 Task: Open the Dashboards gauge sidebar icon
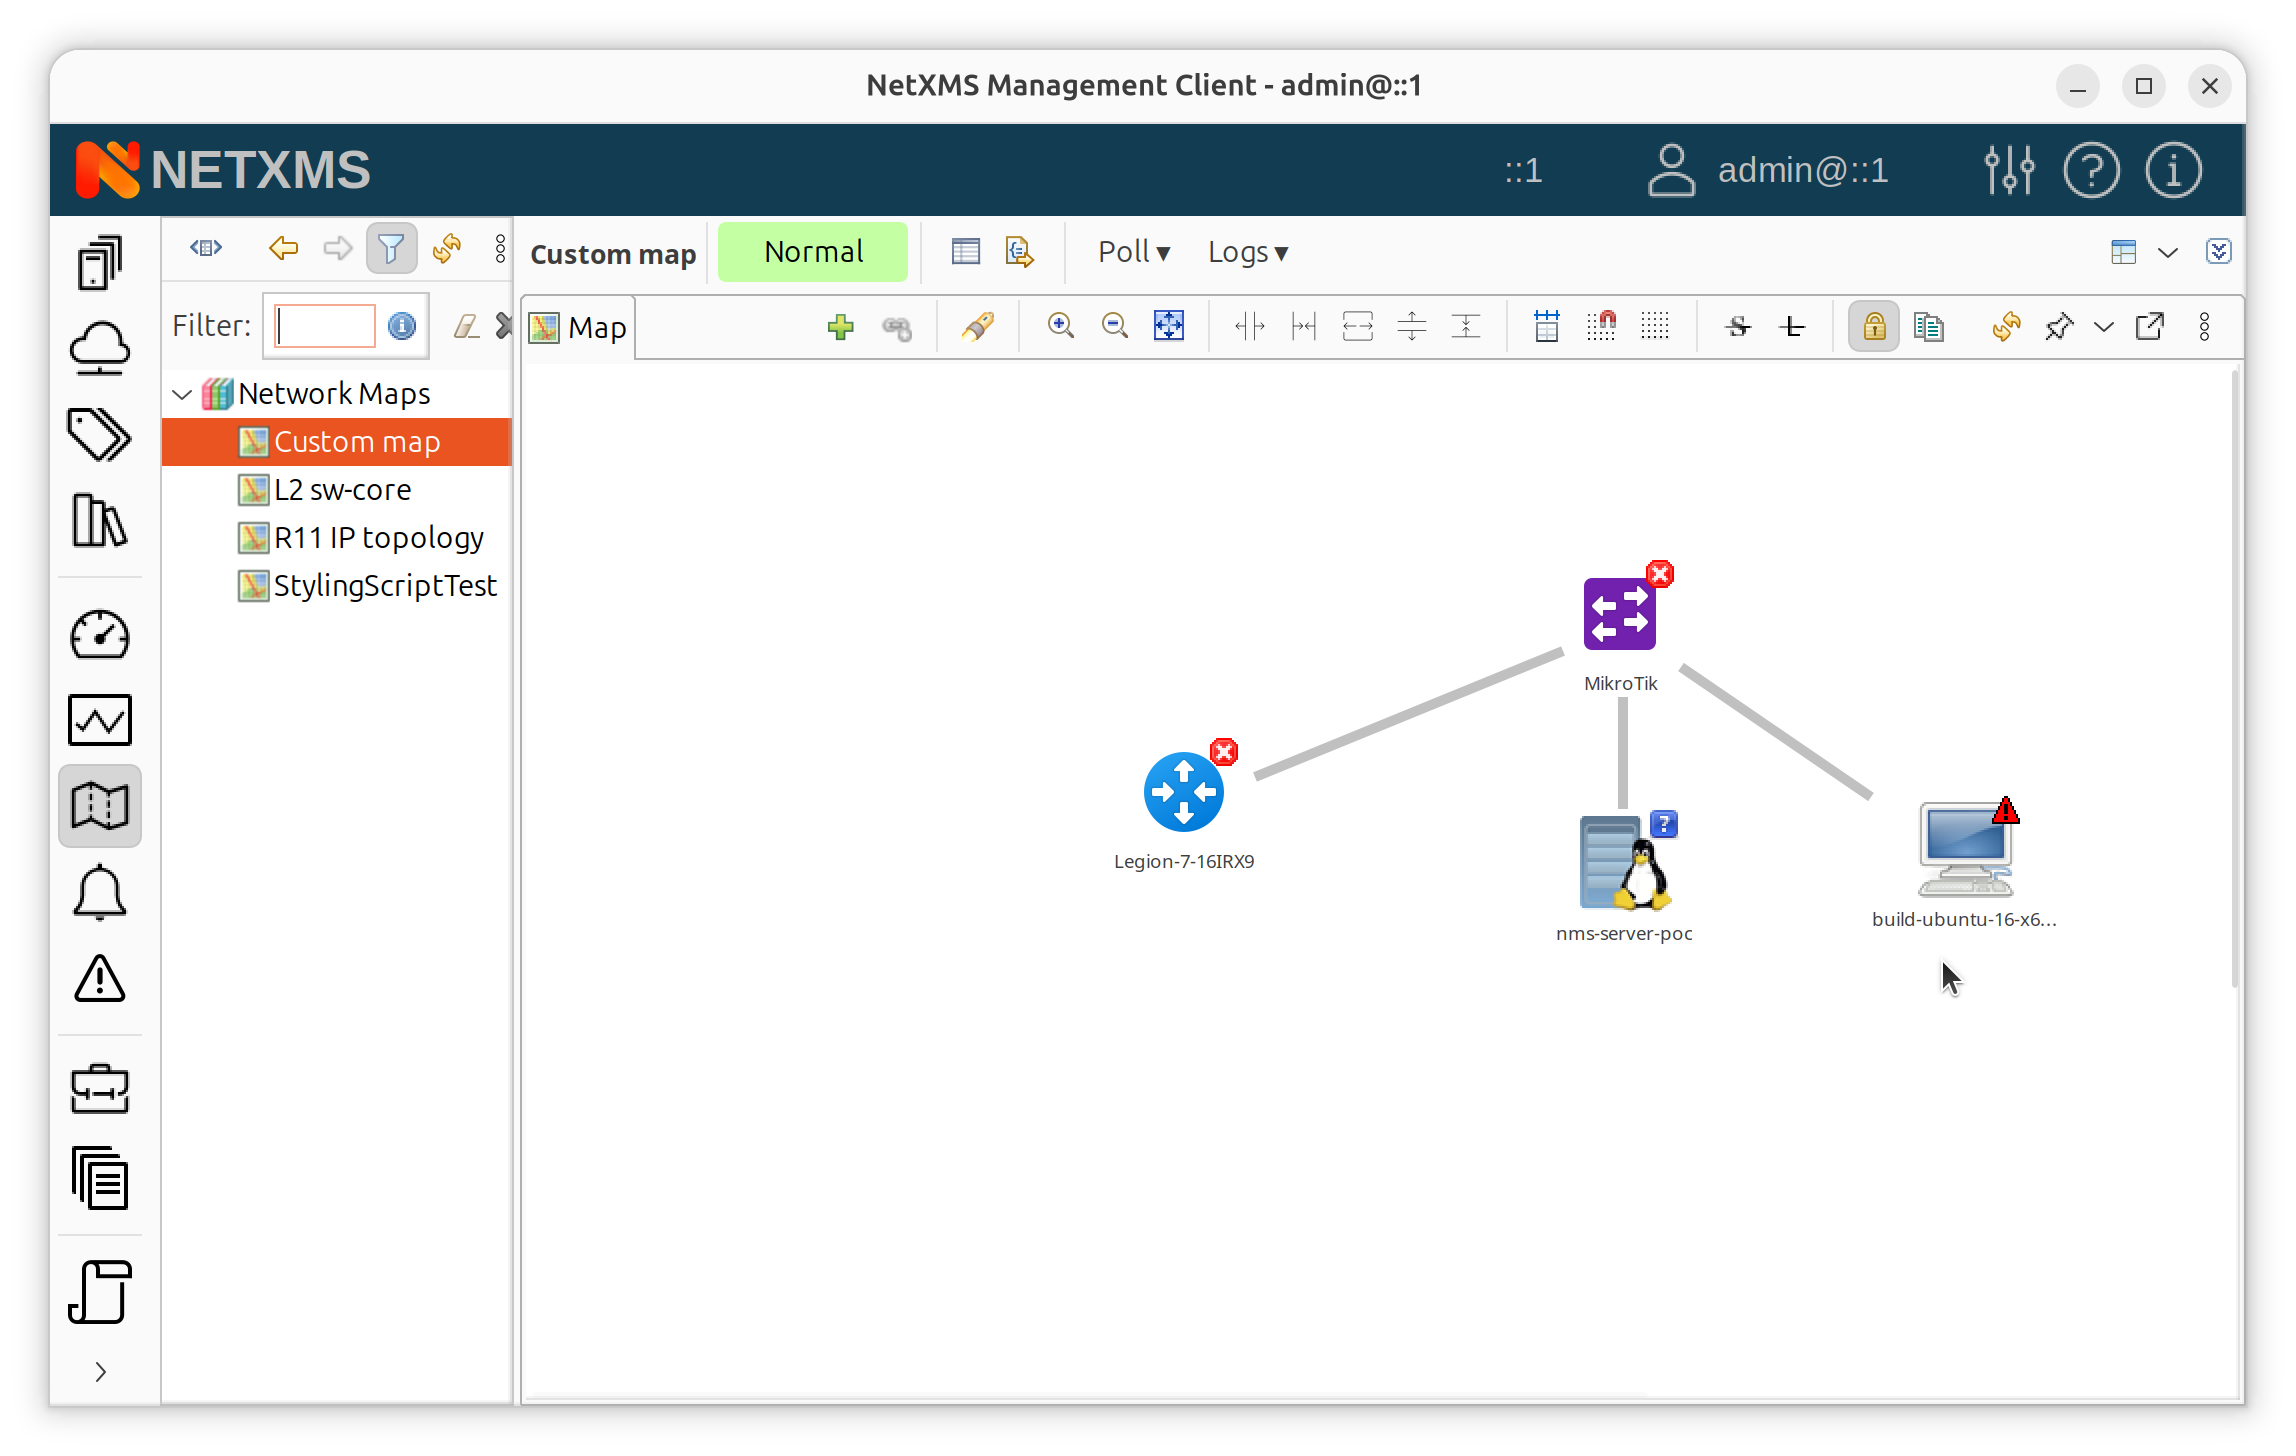coord(100,636)
